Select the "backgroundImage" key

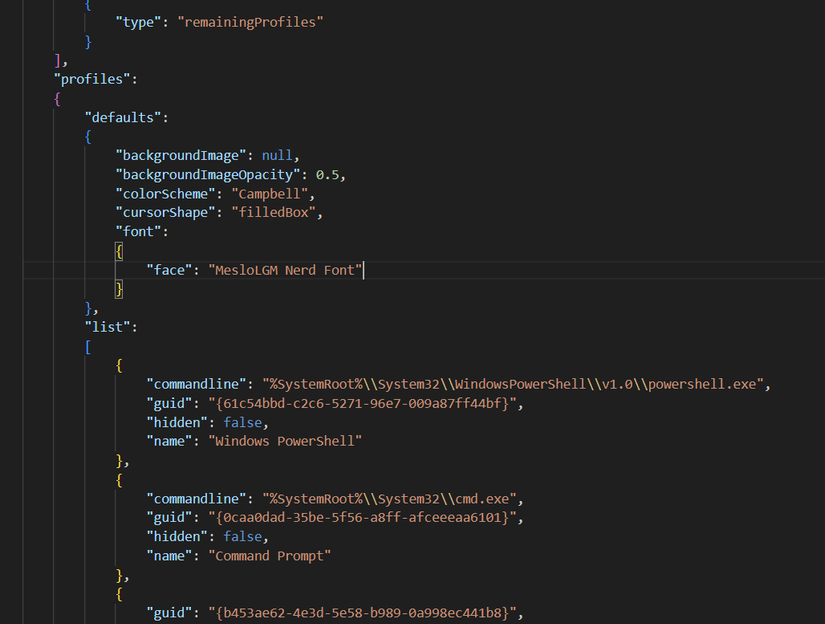click(x=180, y=156)
